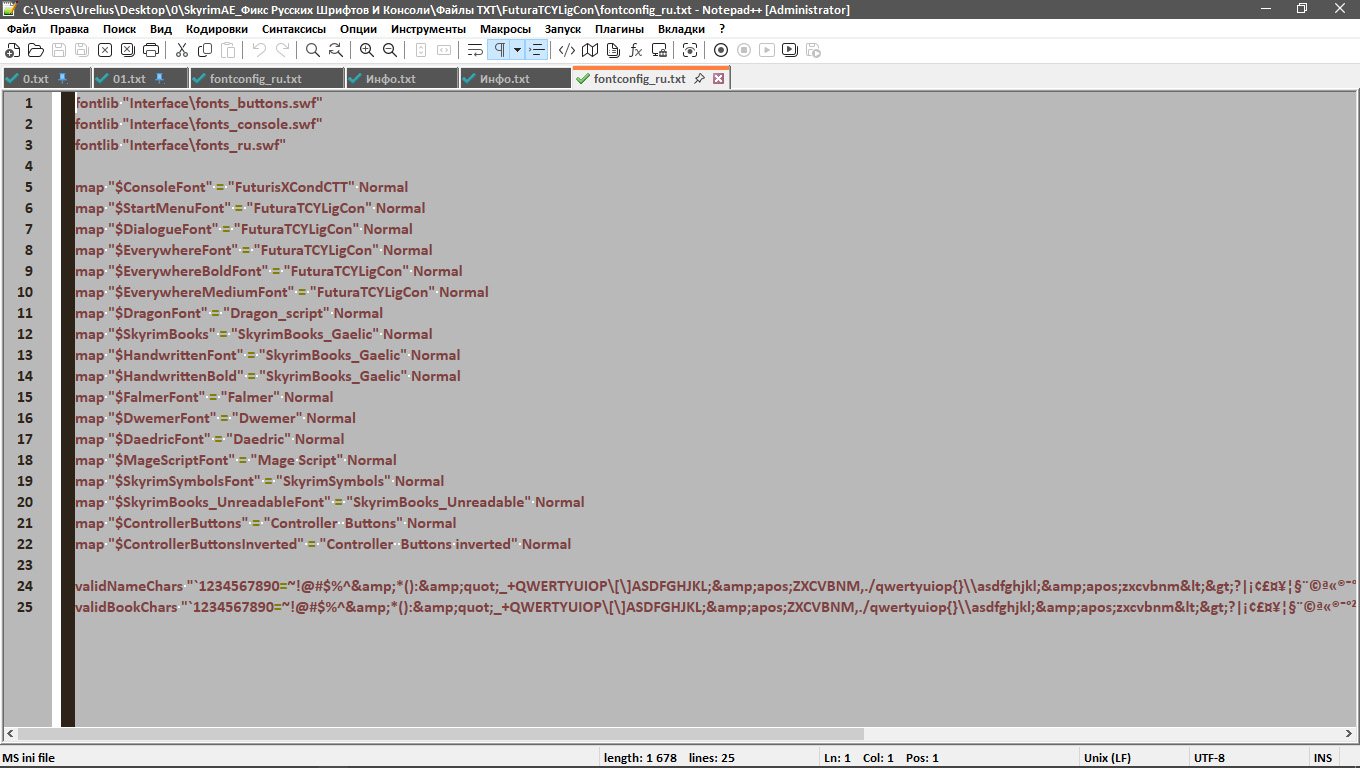Open the Function List fx icon
The image size is (1360, 768).
pyautogui.click(x=635, y=50)
